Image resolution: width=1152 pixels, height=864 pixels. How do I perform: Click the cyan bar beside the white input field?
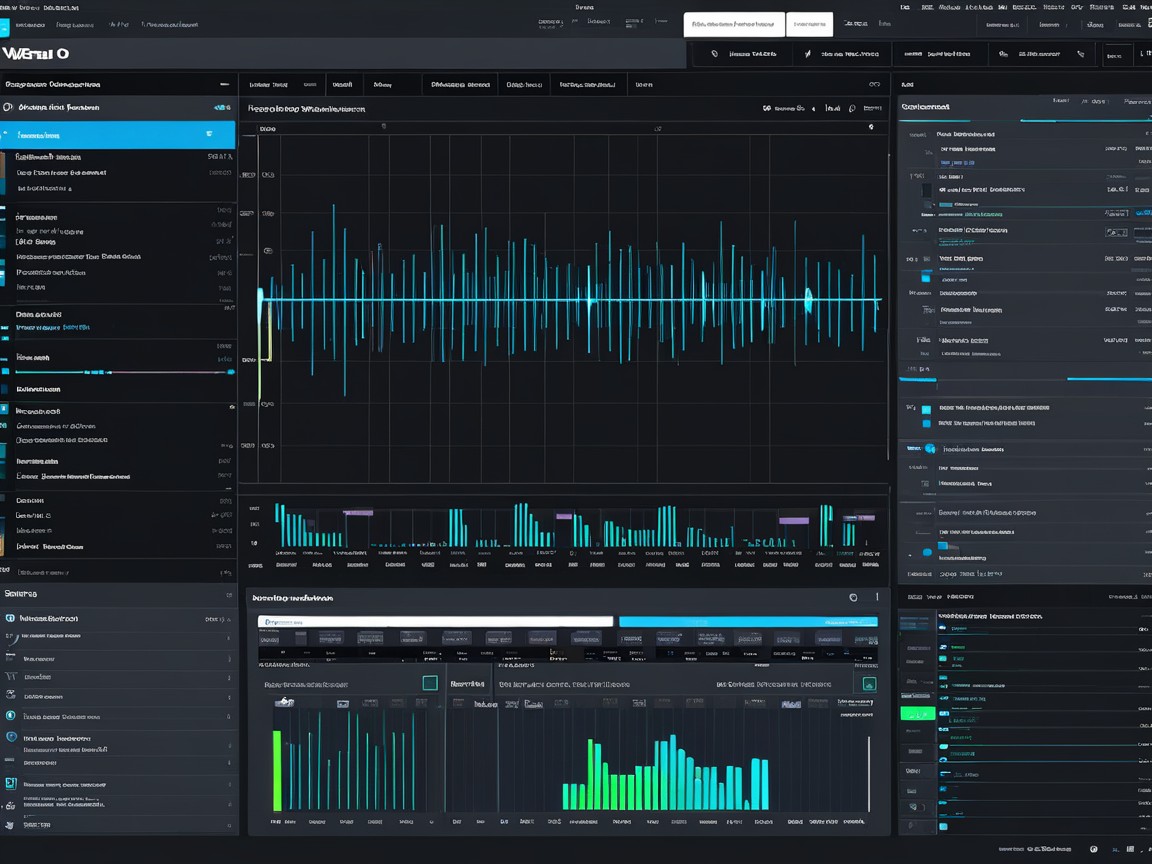pos(748,622)
